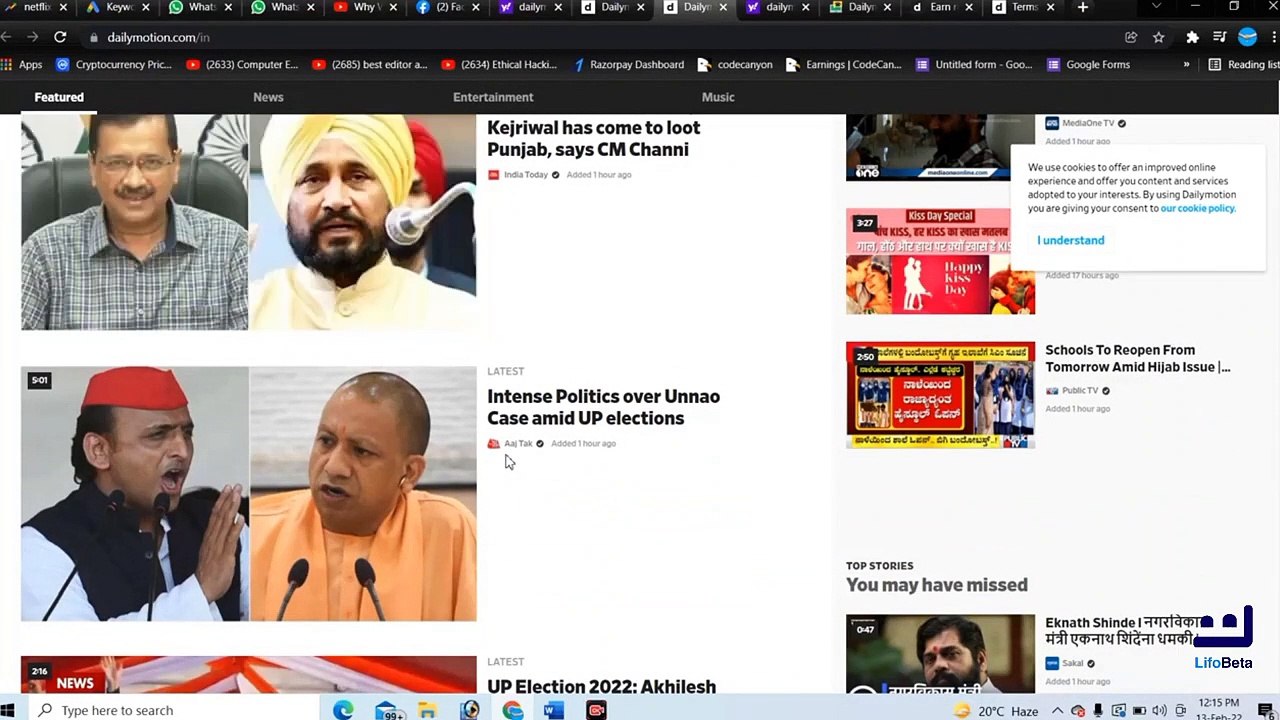The height and width of the screenshot is (720, 1280).
Task: Reload the page with the refresh icon
Action: coord(60,37)
